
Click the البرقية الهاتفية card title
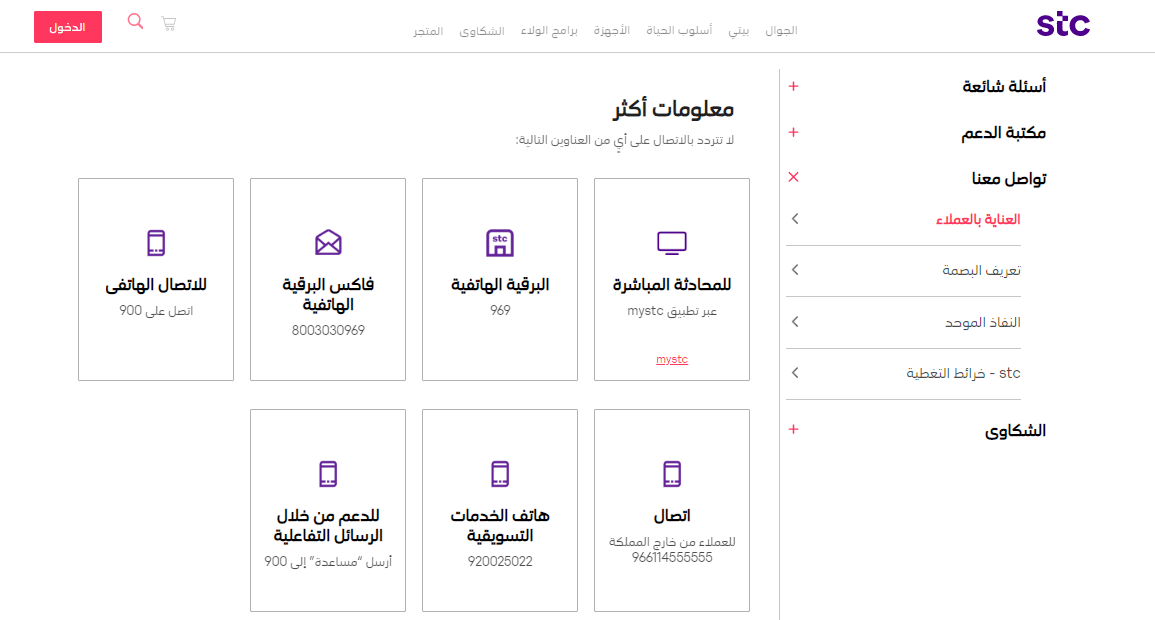(x=500, y=284)
